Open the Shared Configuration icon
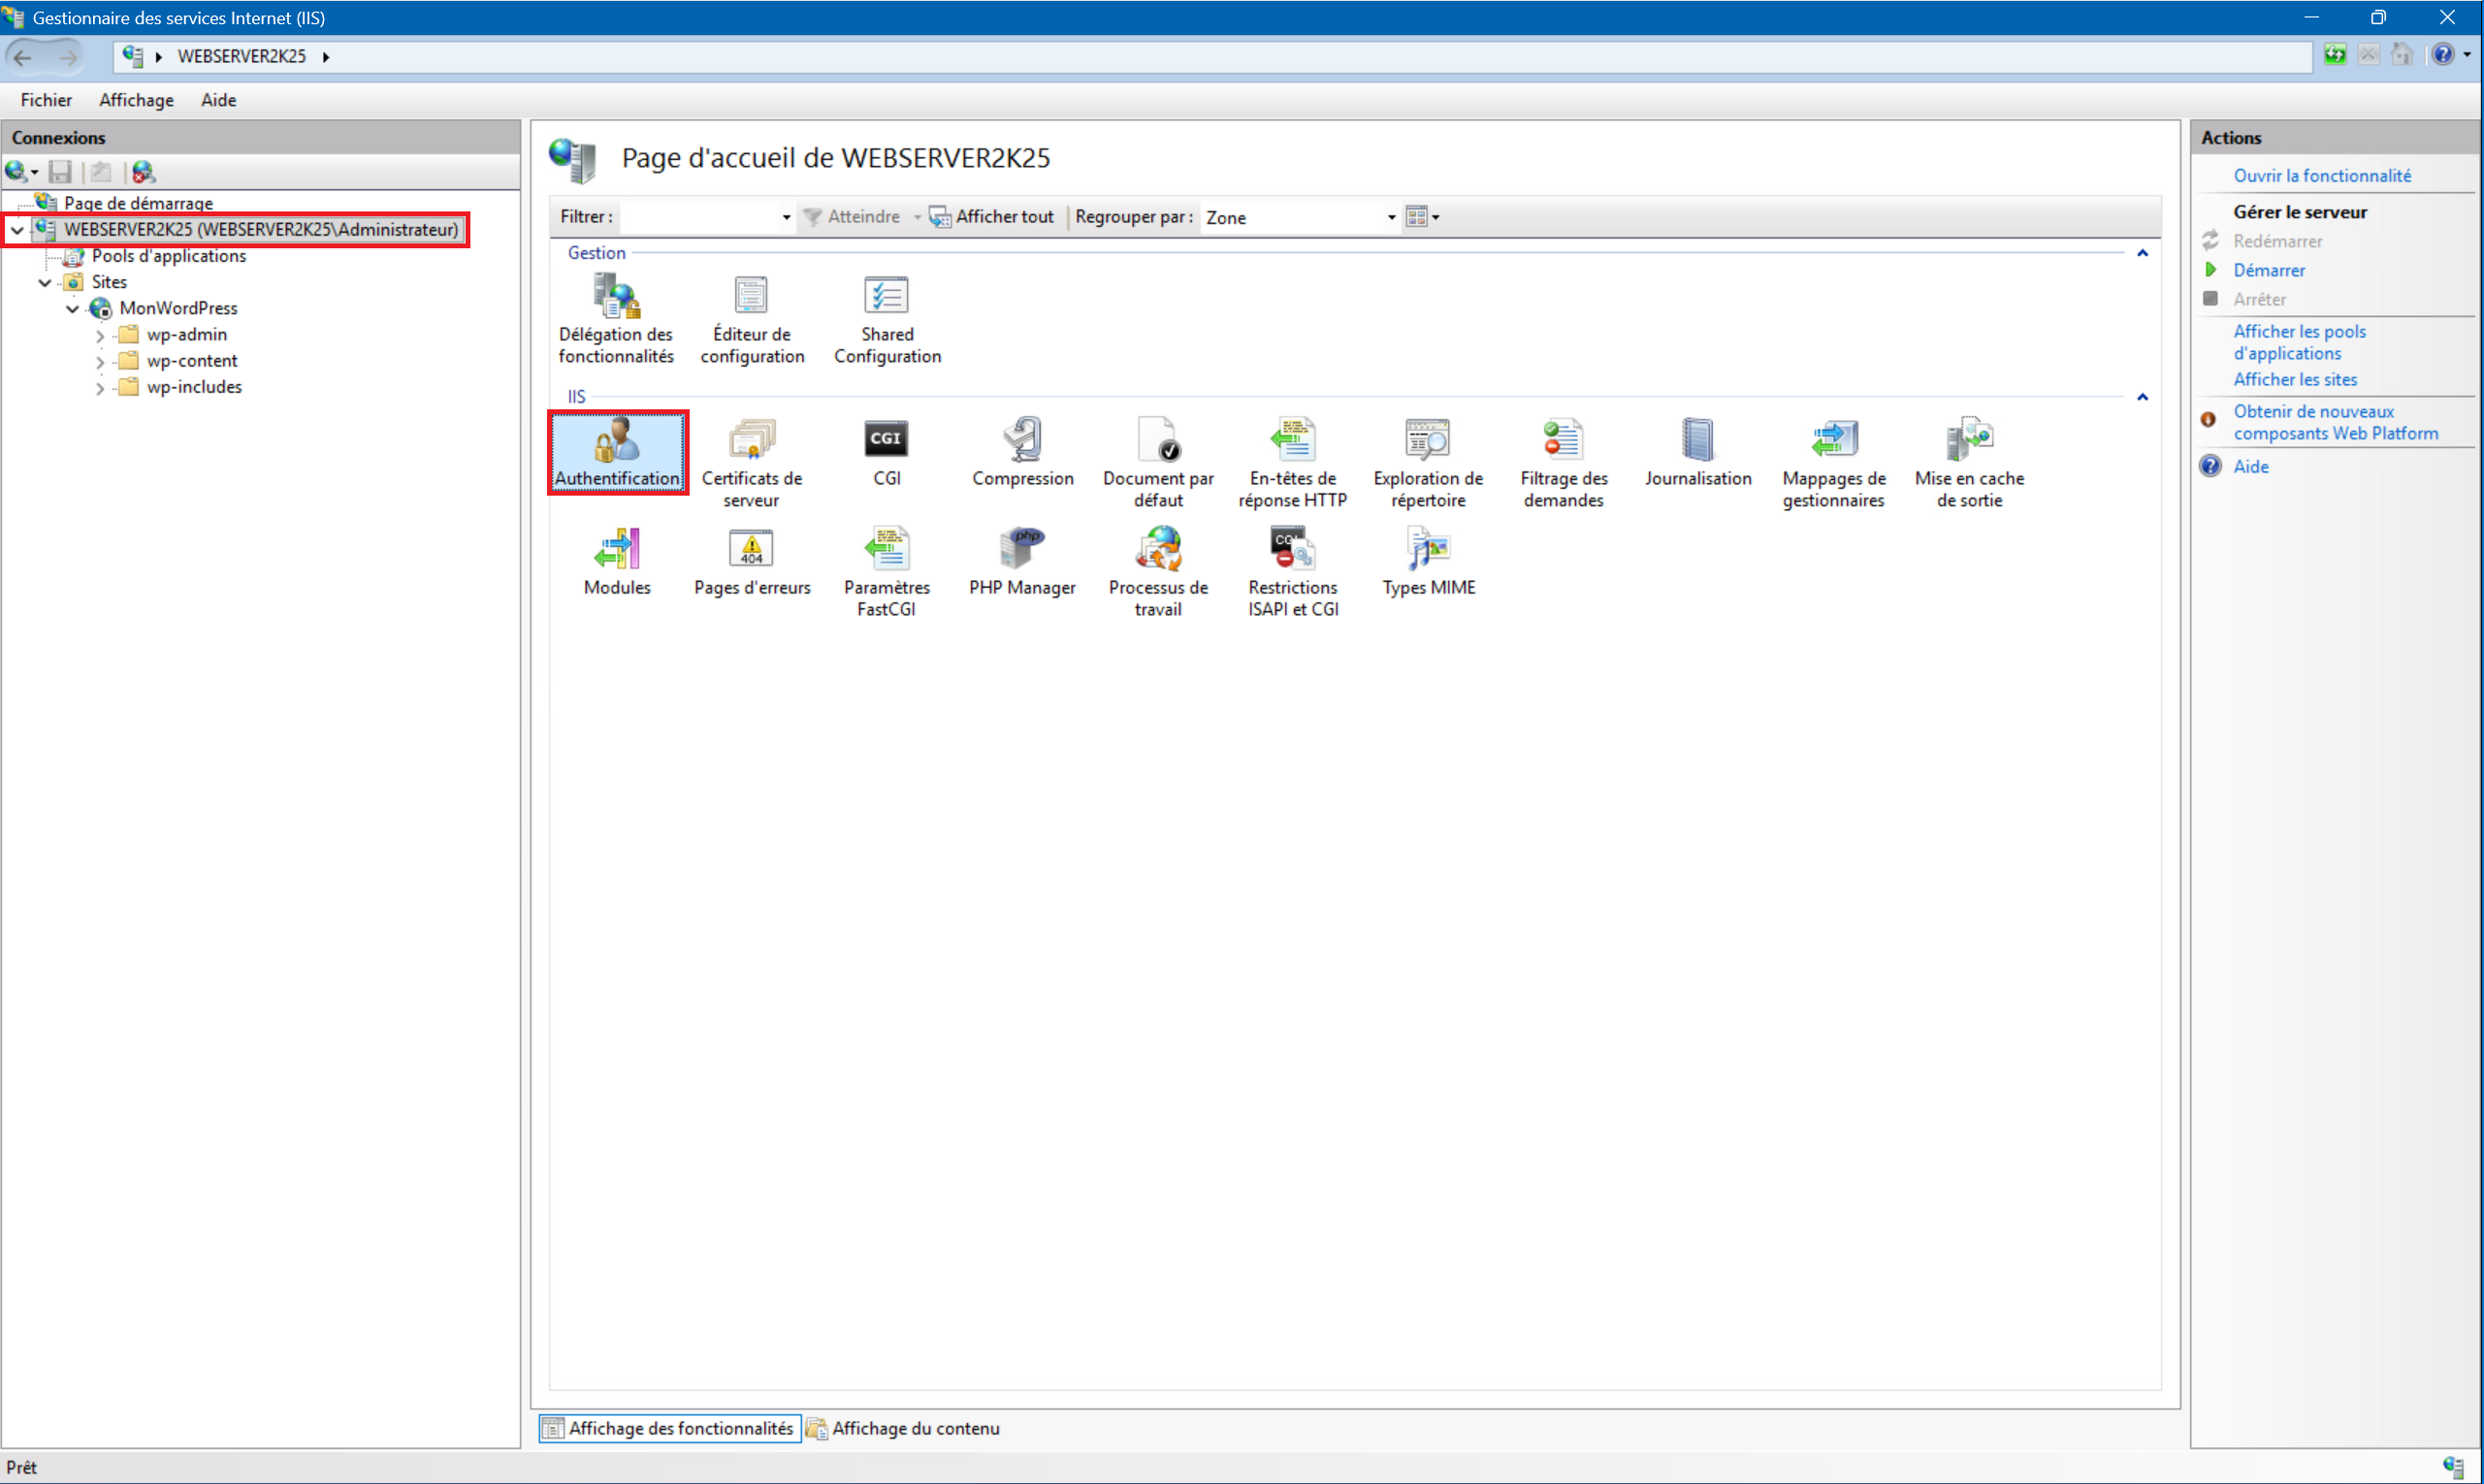 (x=886, y=319)
